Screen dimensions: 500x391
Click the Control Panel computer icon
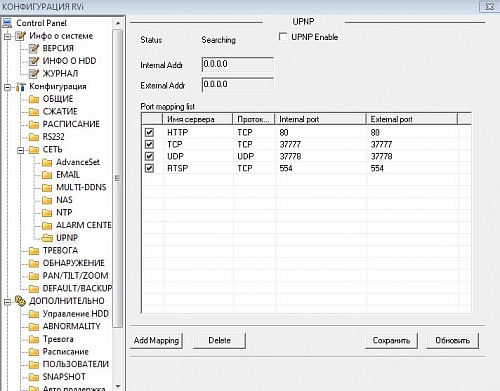point(7,23)
